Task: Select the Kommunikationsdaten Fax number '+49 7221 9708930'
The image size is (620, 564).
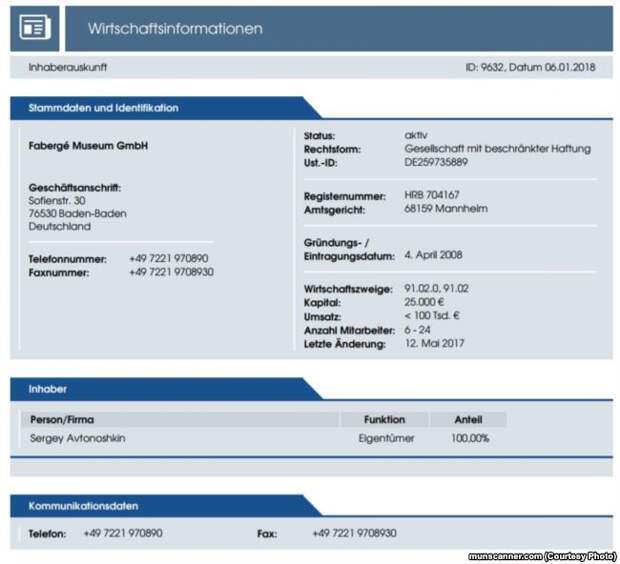Action: (x=354, y=533)
